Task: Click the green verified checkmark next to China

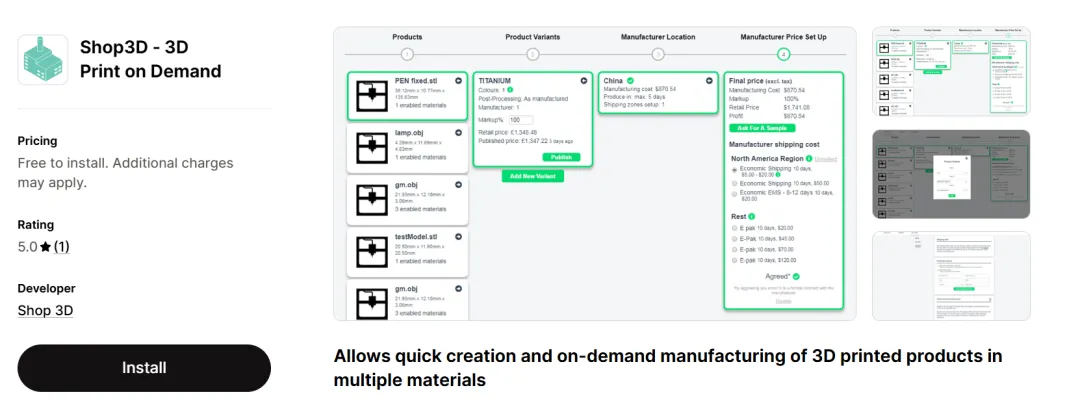Action: pyautogui.click(x=630, y=80)
